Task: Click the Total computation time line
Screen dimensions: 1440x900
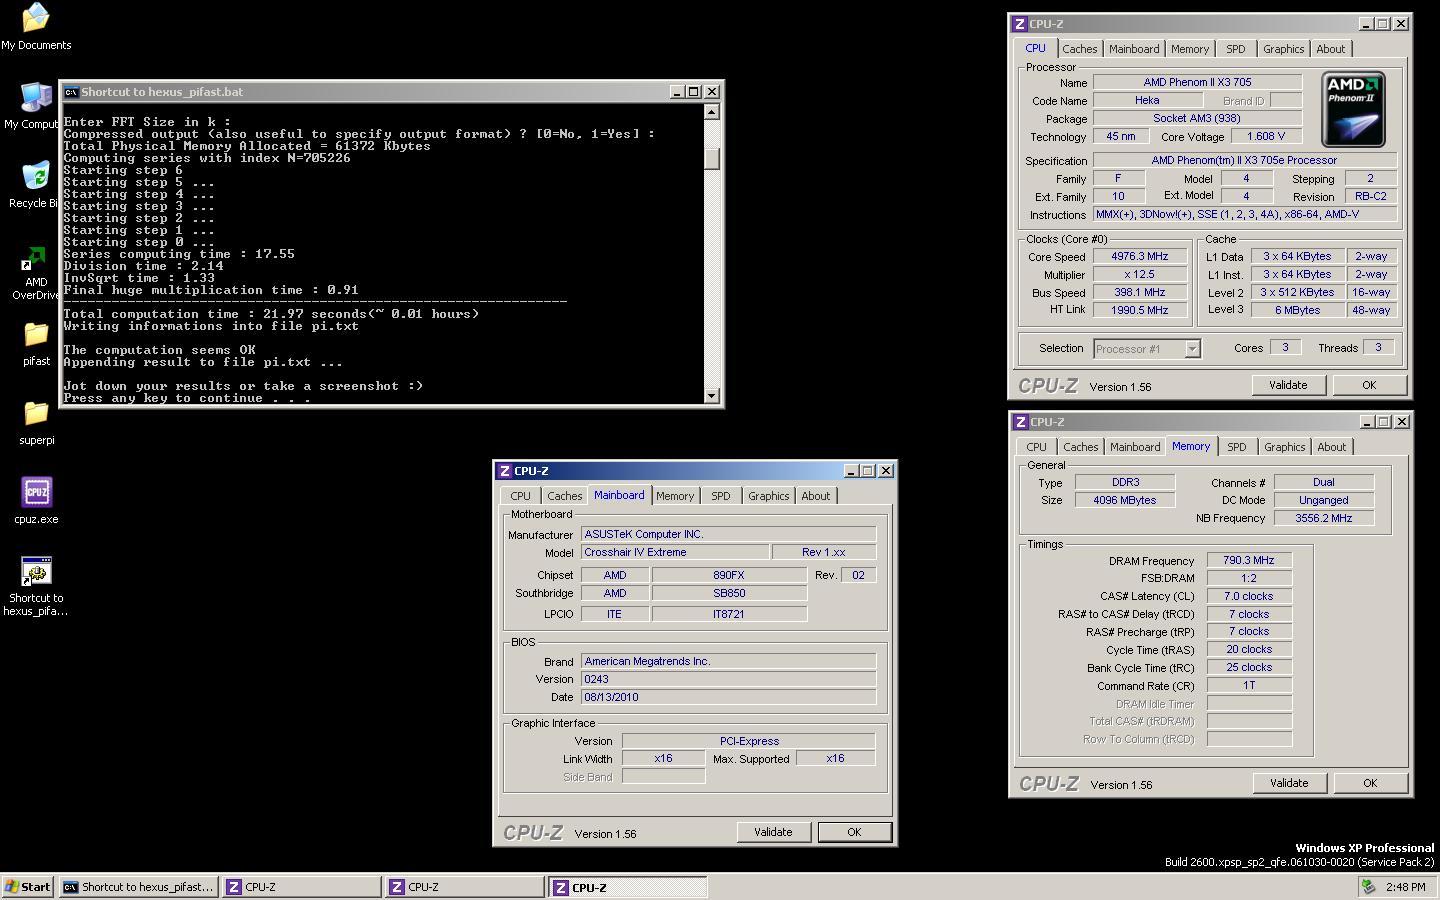Action: coord(271,314)
